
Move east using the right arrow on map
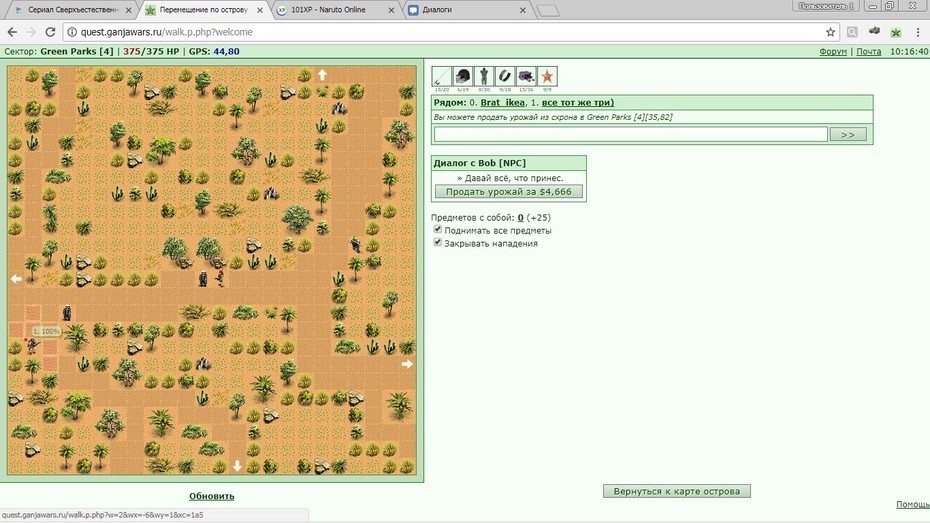pos(407,364)
